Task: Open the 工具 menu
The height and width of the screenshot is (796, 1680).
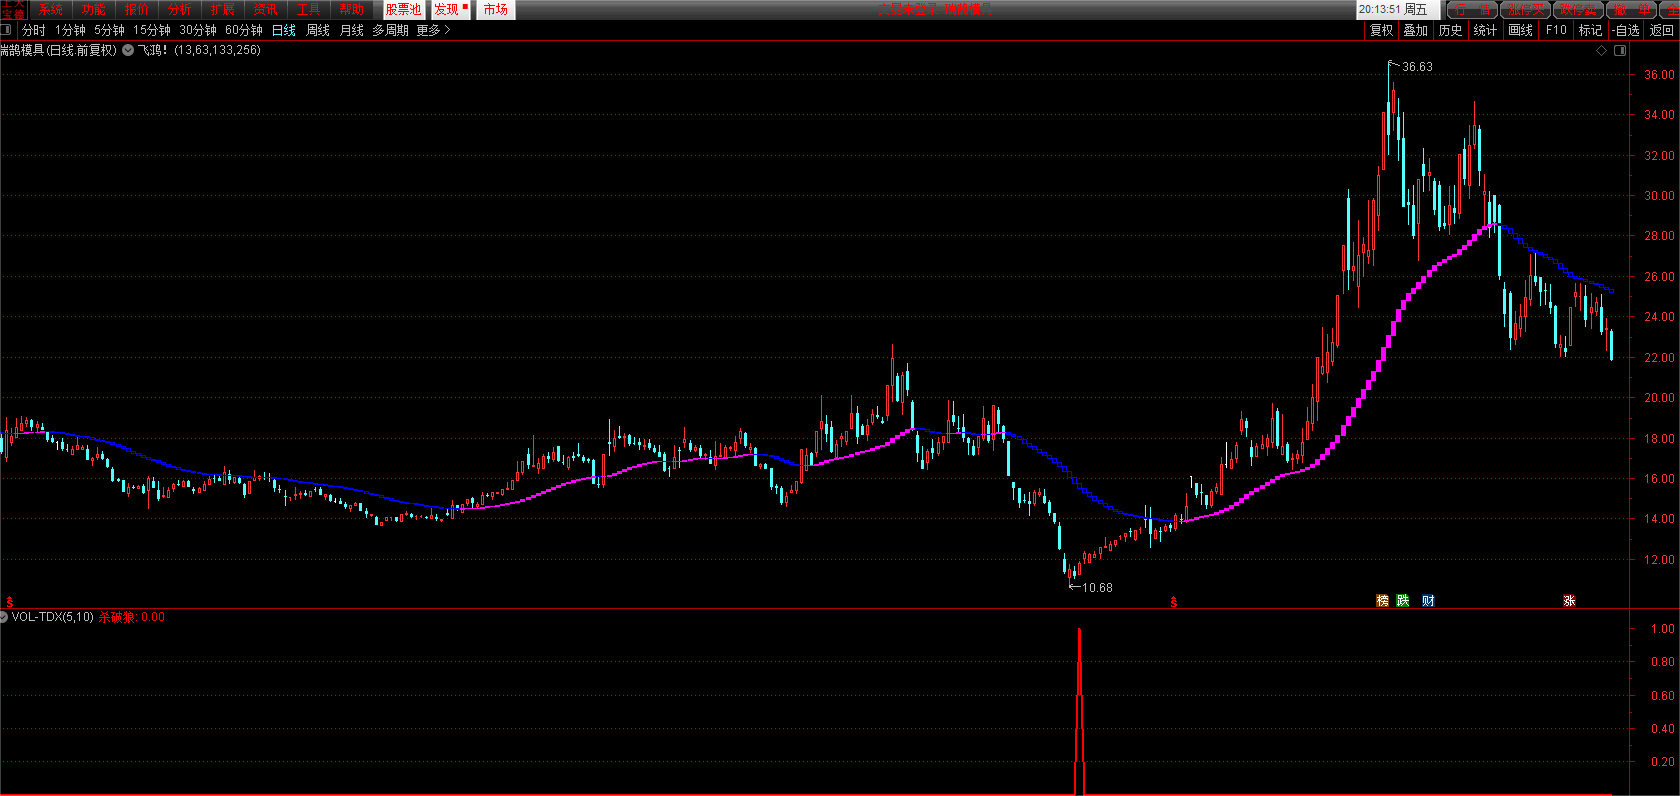Action: coord(309,9)
